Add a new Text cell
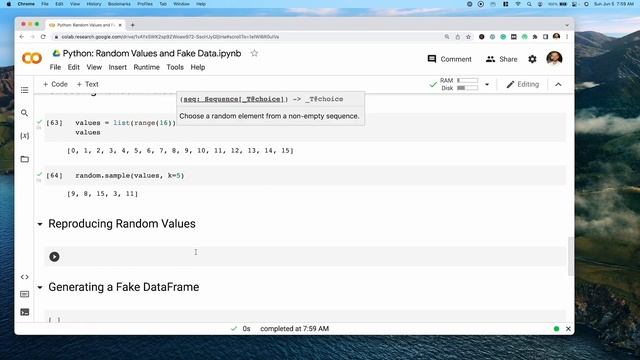Screen dimensions: 640x360 click(87, 84)
